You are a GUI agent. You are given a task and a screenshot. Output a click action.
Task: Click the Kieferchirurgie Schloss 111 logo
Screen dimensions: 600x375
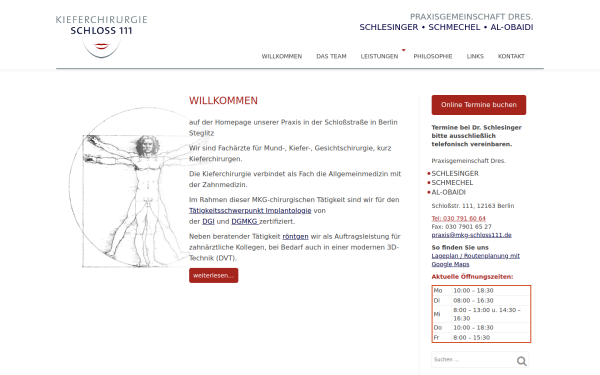click(x=101, y=36)
